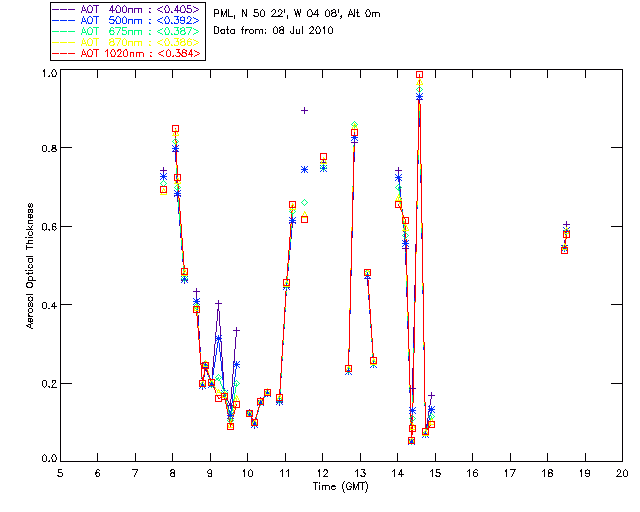Click the x-axis tick label 20
This screenshot has width=640, height=512.
tap(622, 472)
